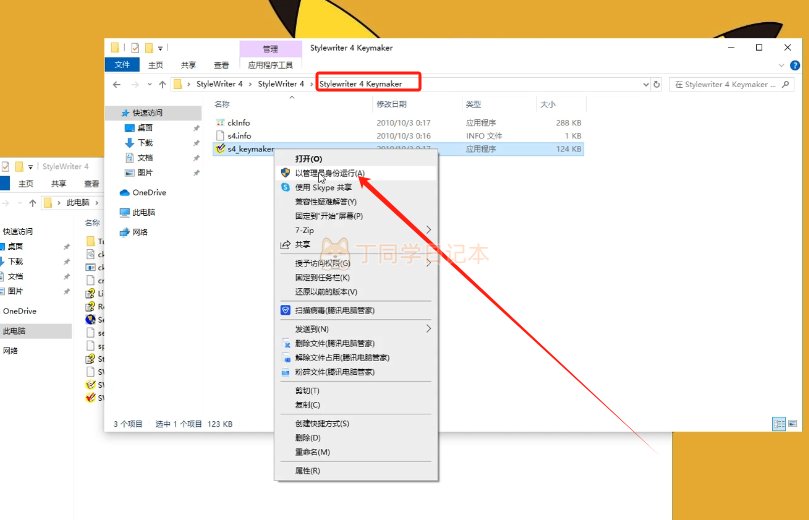Click the search magnifier icon in Keymaker window
809x520 pixels.
pyautogui.click(x=785, y=84)
